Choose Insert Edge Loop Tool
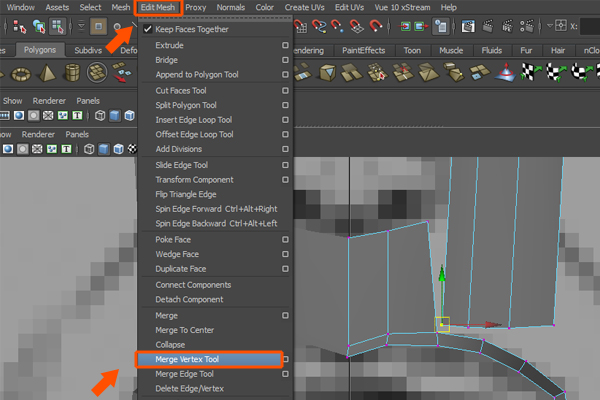The height and width of the screenshot is (400, 600). [194, 120]
